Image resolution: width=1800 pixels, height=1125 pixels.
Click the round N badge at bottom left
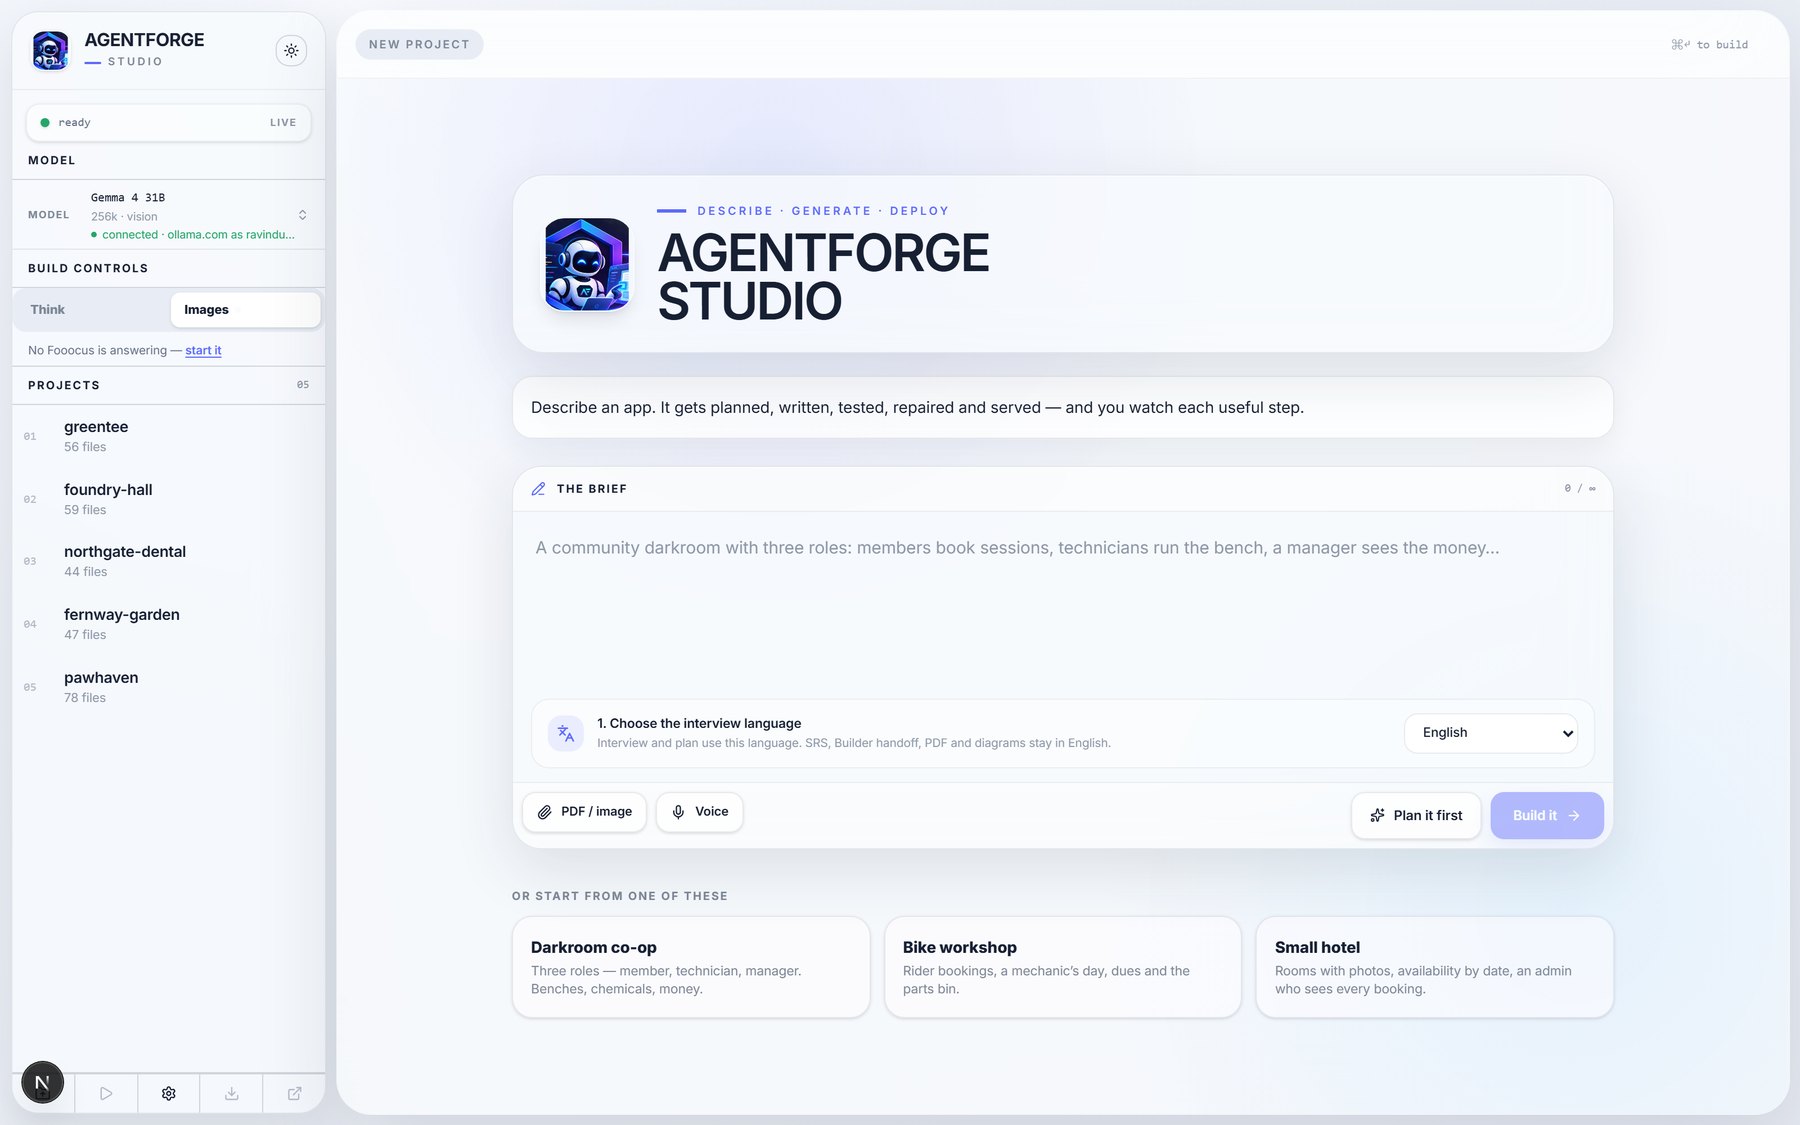click(42, 1082)
